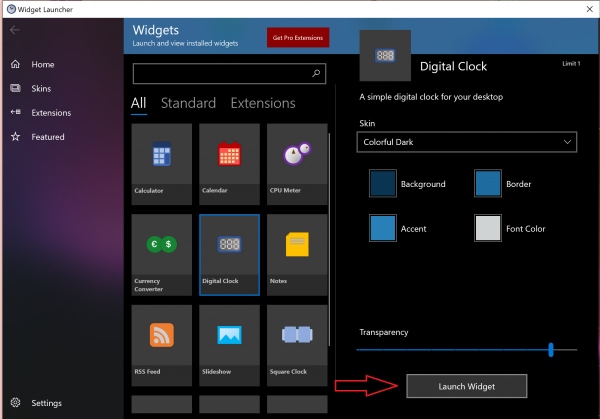Click 'Launch and view installed widgets' subtitle

(185, 43)
